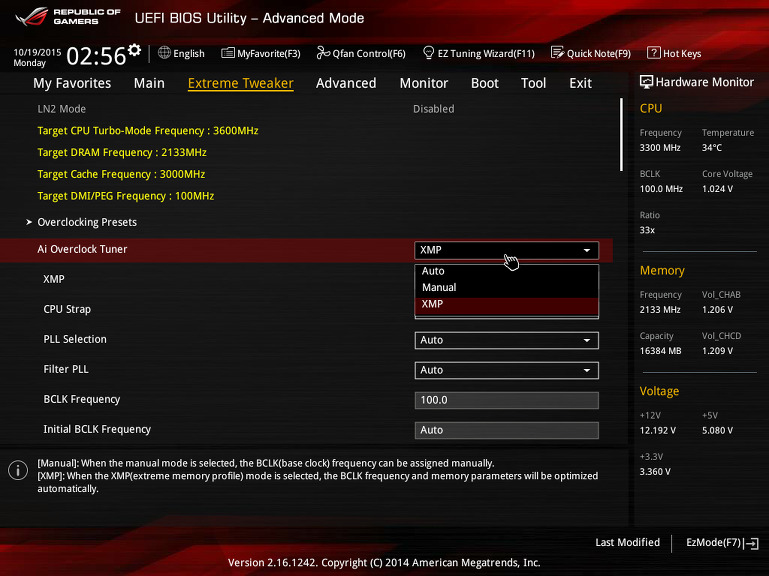Viewport: 769px width, 576px height.
Task: Click the Qfan Control fan icon
Action: [323, 52]
